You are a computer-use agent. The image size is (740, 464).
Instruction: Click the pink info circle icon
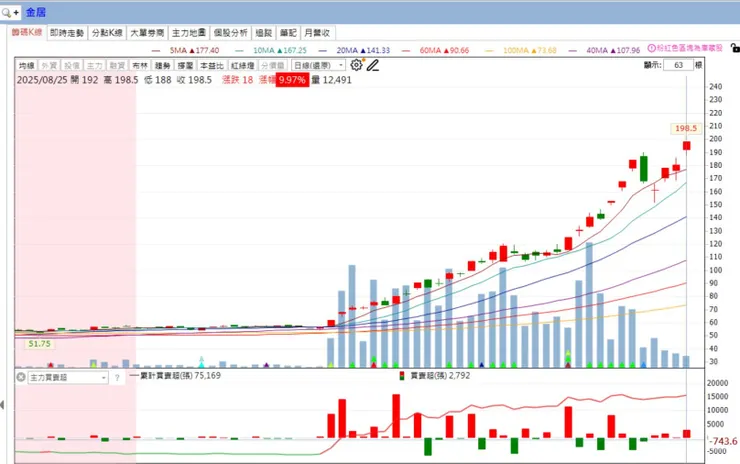[652, 48]
